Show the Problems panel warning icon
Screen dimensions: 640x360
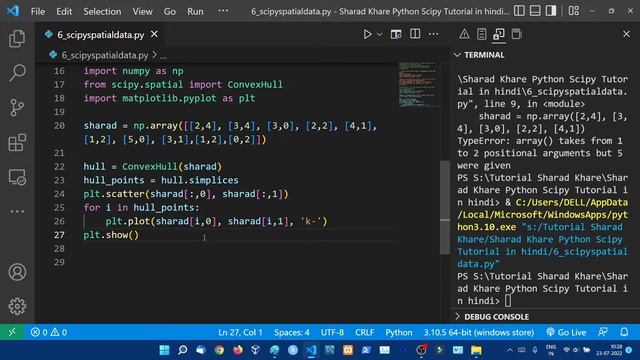pos(464,34)
